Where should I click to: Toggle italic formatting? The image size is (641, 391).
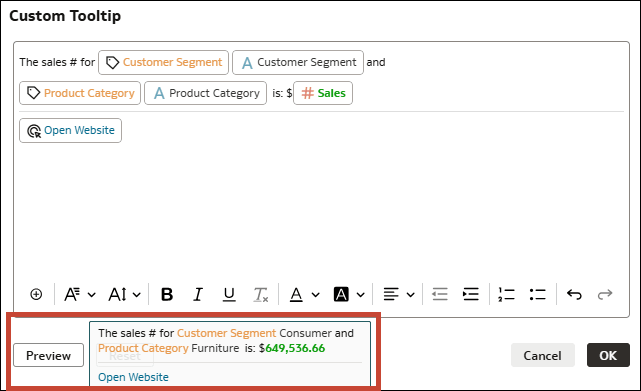tap(198, 294)
